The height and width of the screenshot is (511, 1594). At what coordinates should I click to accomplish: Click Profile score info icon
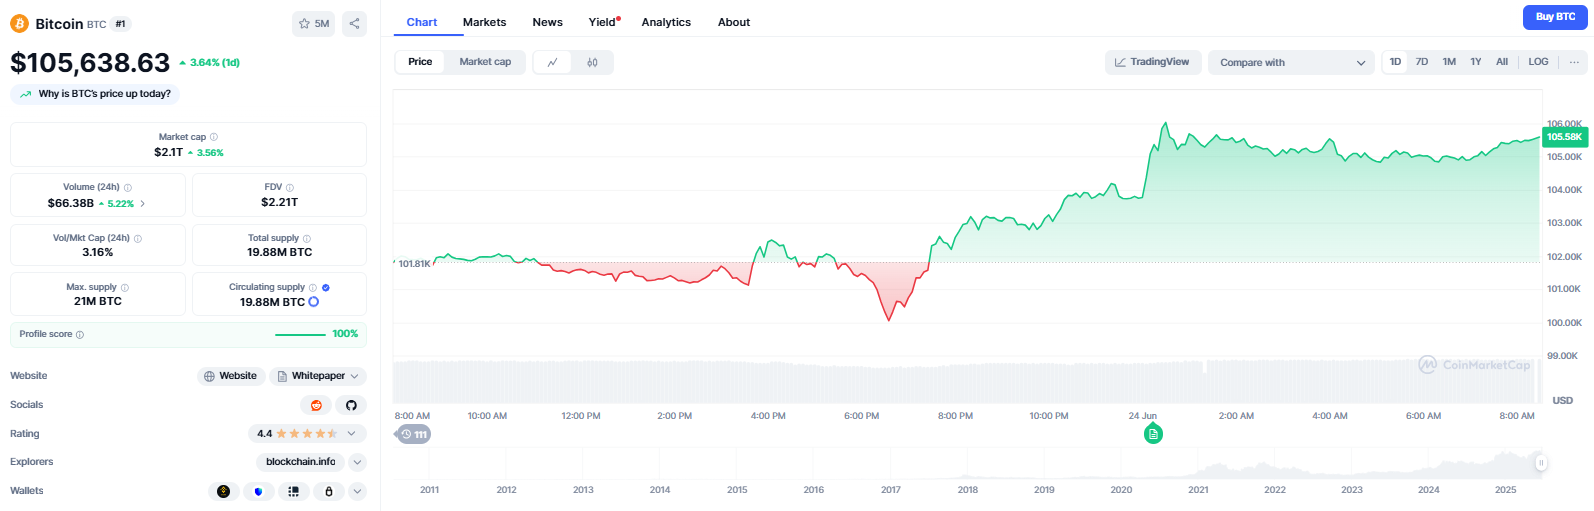click(x=80, y=334)
